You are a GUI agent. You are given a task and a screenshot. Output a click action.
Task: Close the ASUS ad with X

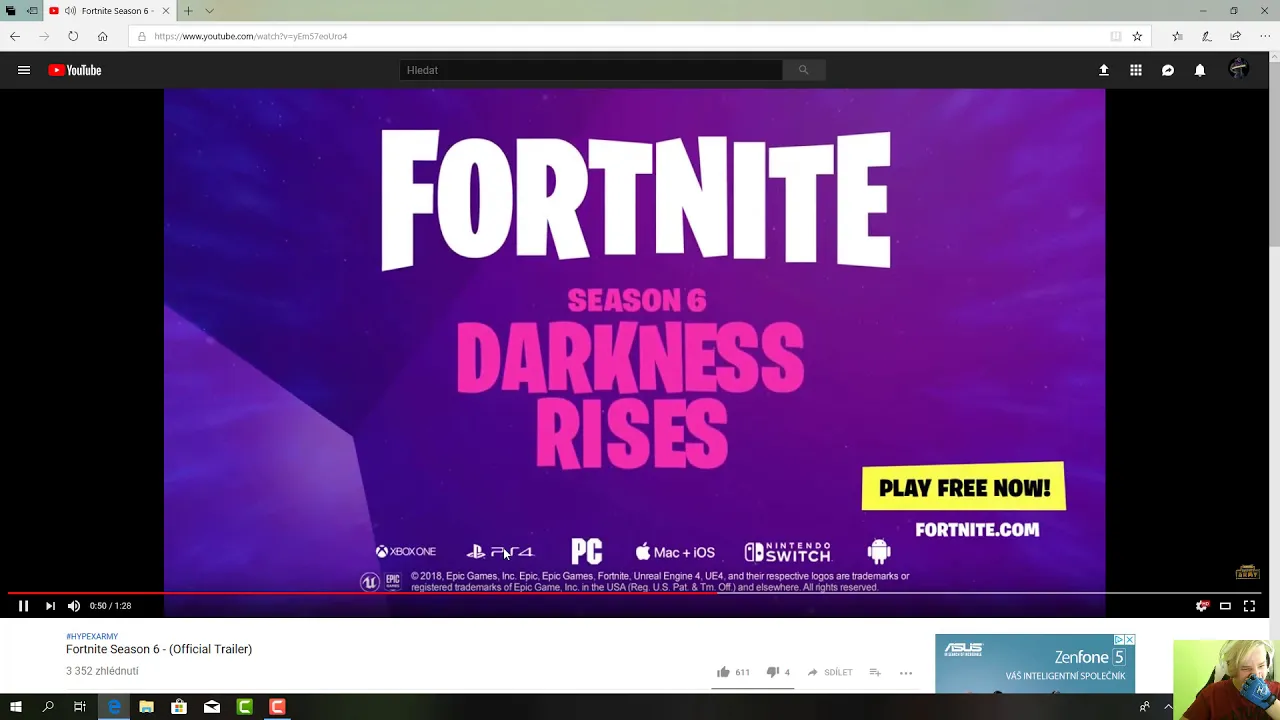coord(1130,639)
